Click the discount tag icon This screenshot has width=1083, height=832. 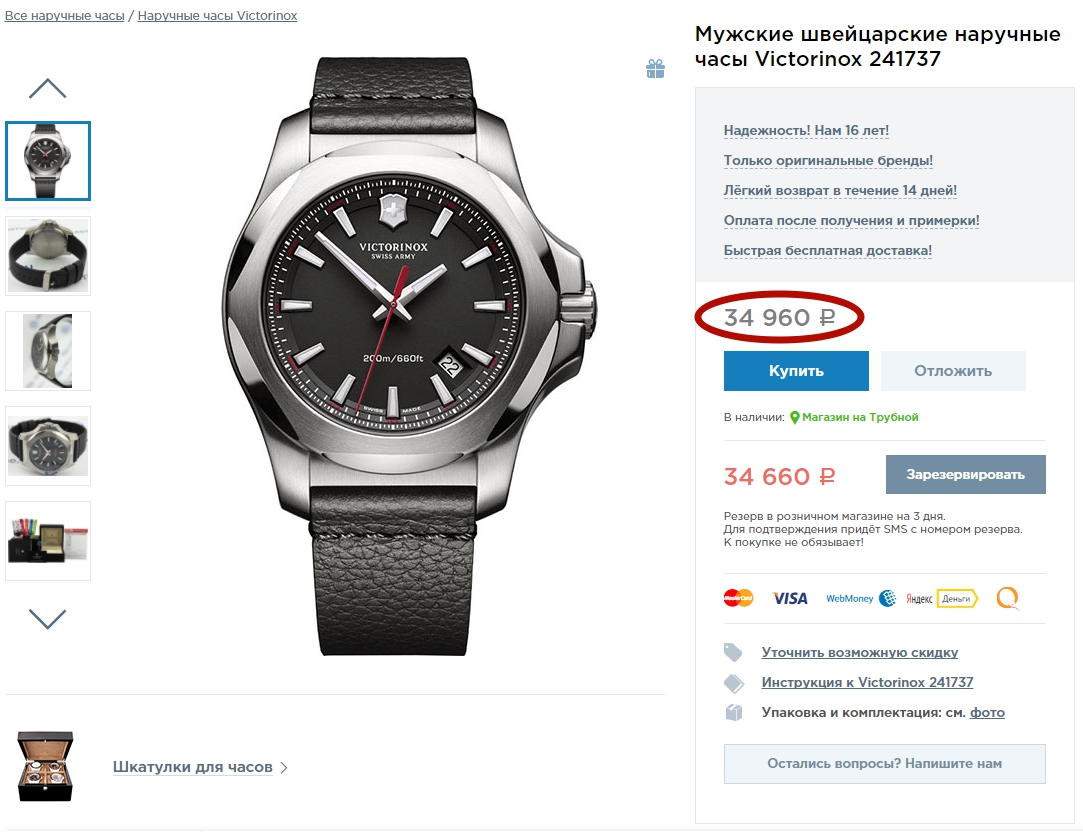point(734,653)
